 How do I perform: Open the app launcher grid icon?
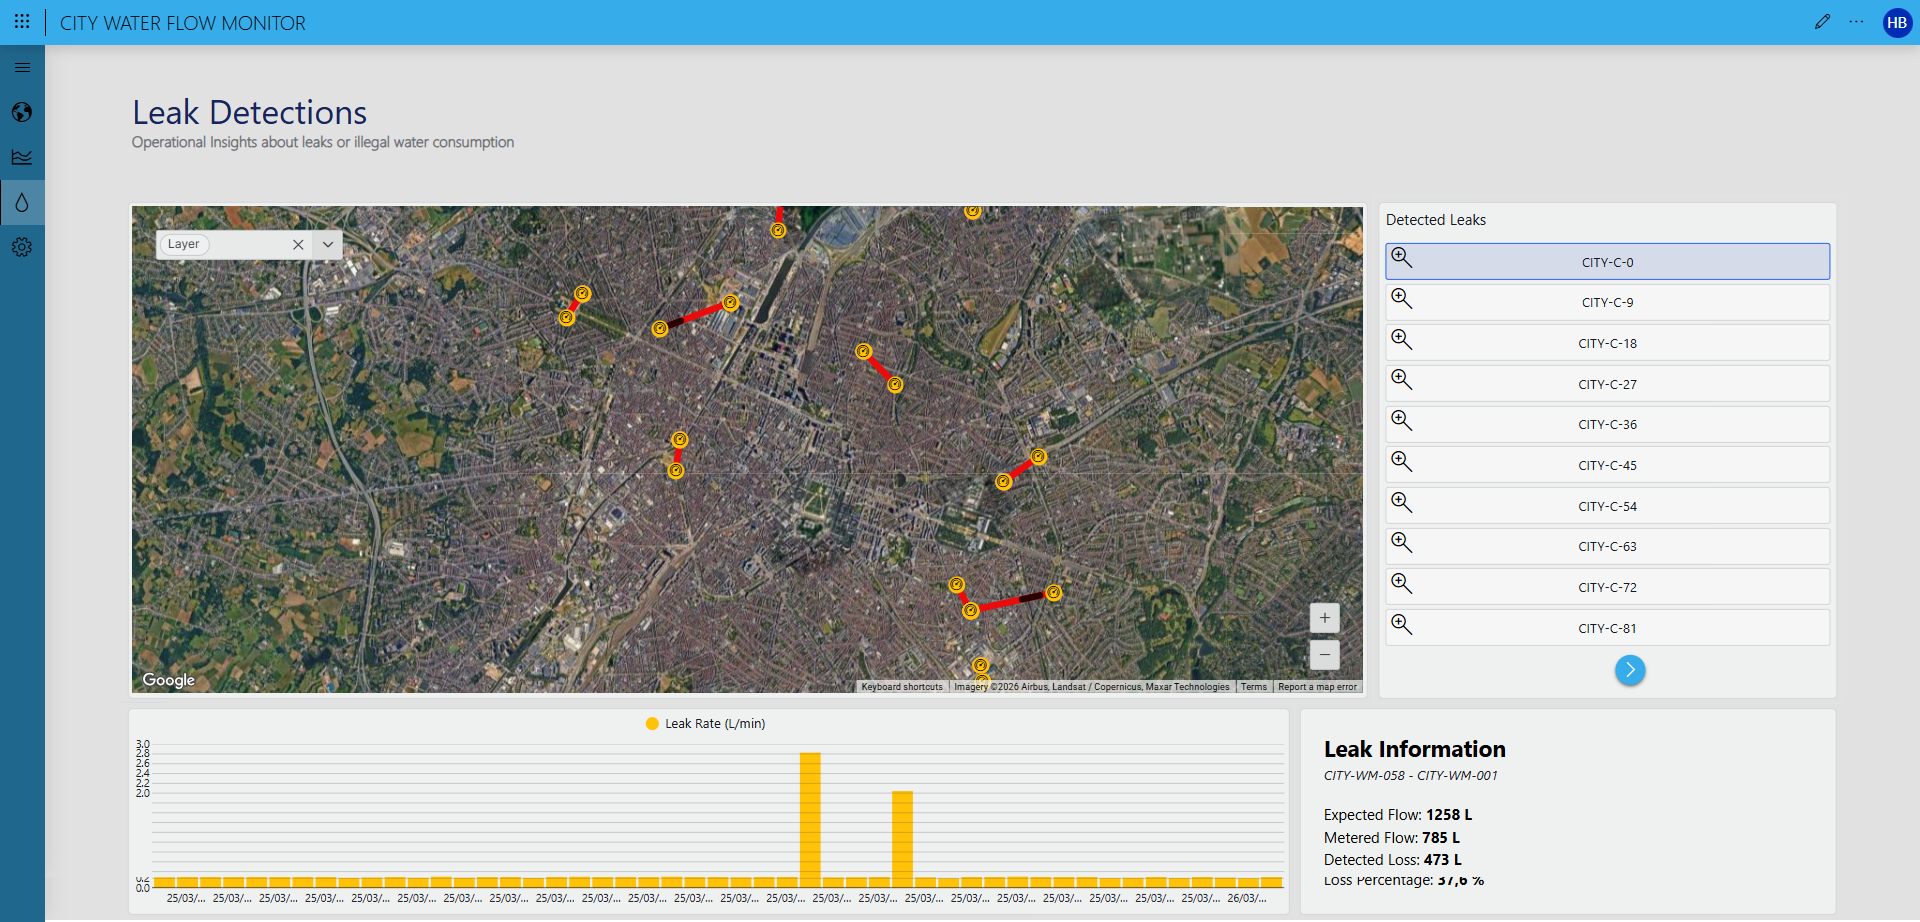22,21
